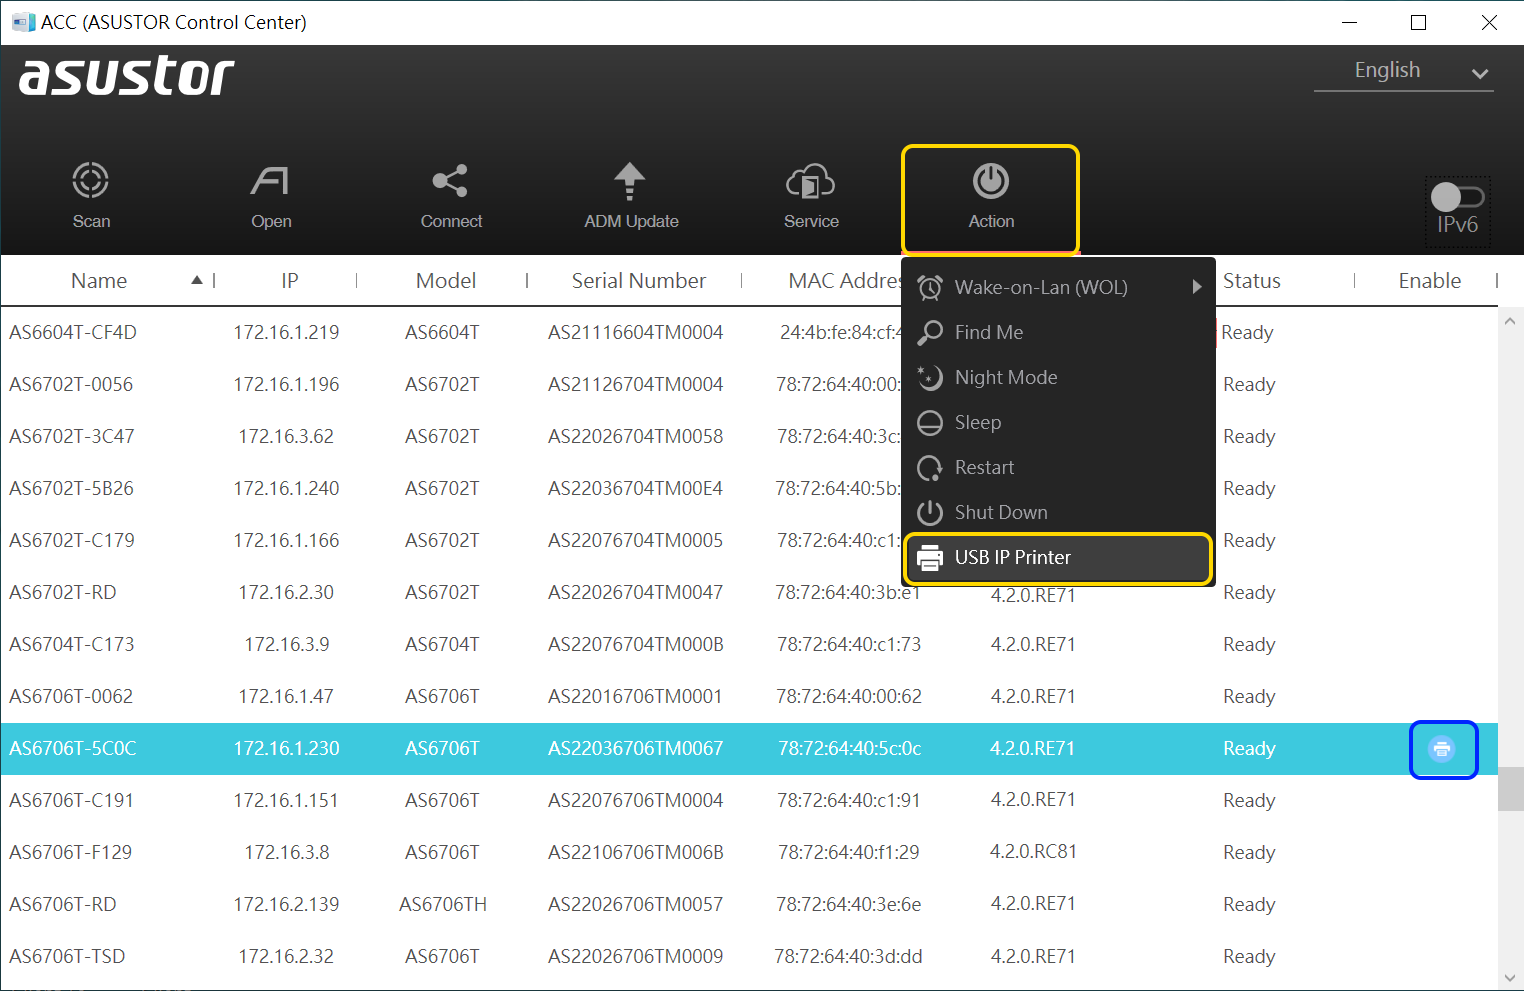Choose Restart from the Action menu

point(1060,467)
